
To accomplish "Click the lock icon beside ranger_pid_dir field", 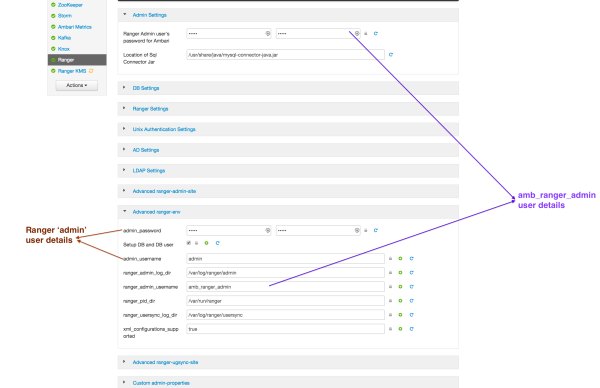I will coord(390,301).
